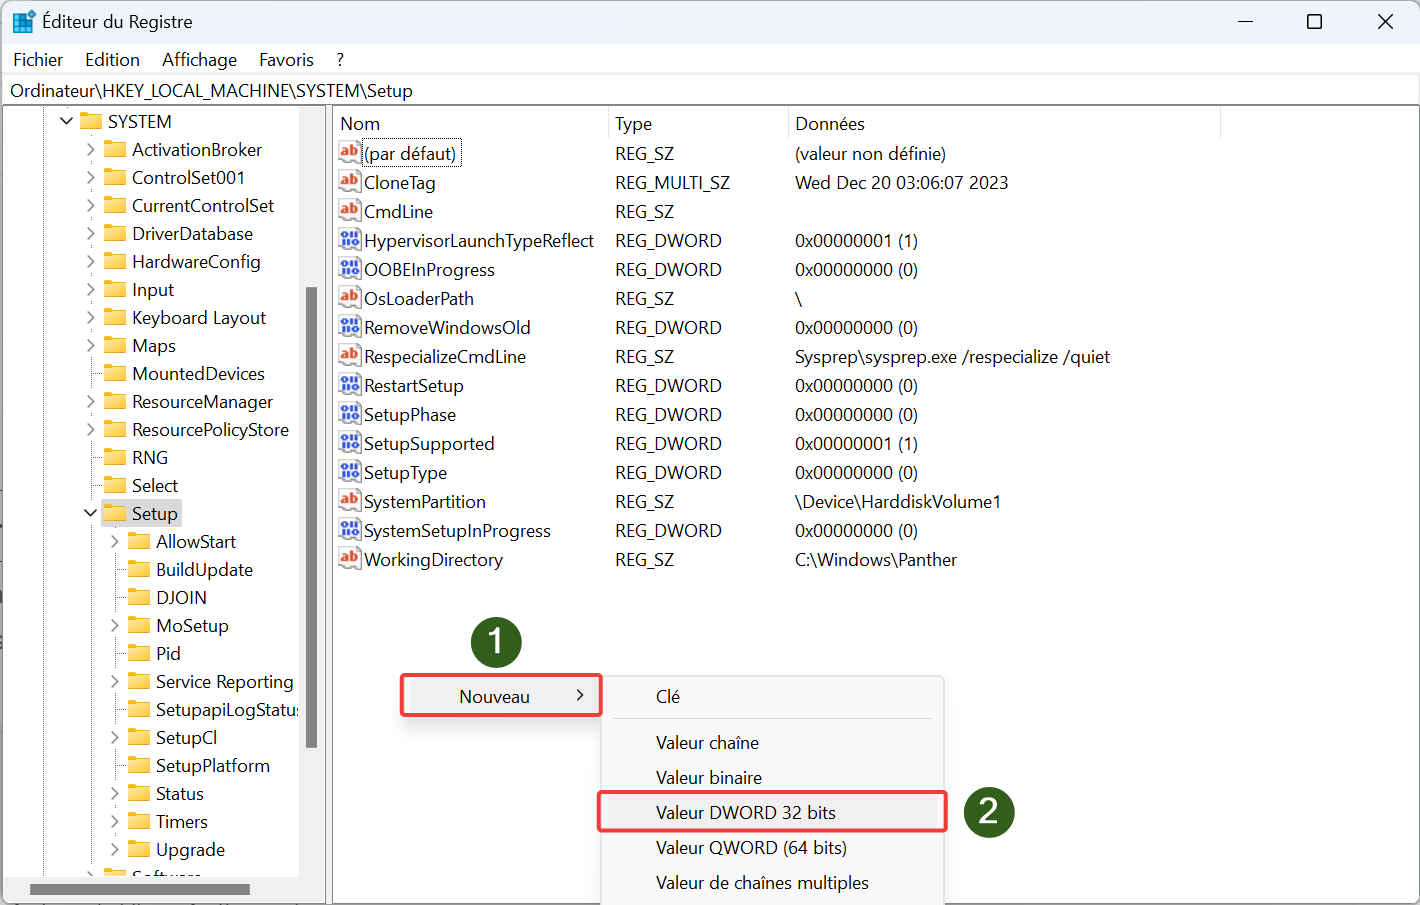Viewport: 1420px width, 905px height.
Task: Click the HypervisorLaunchTypeReflect DWORD icon
Action: point(349,240)
